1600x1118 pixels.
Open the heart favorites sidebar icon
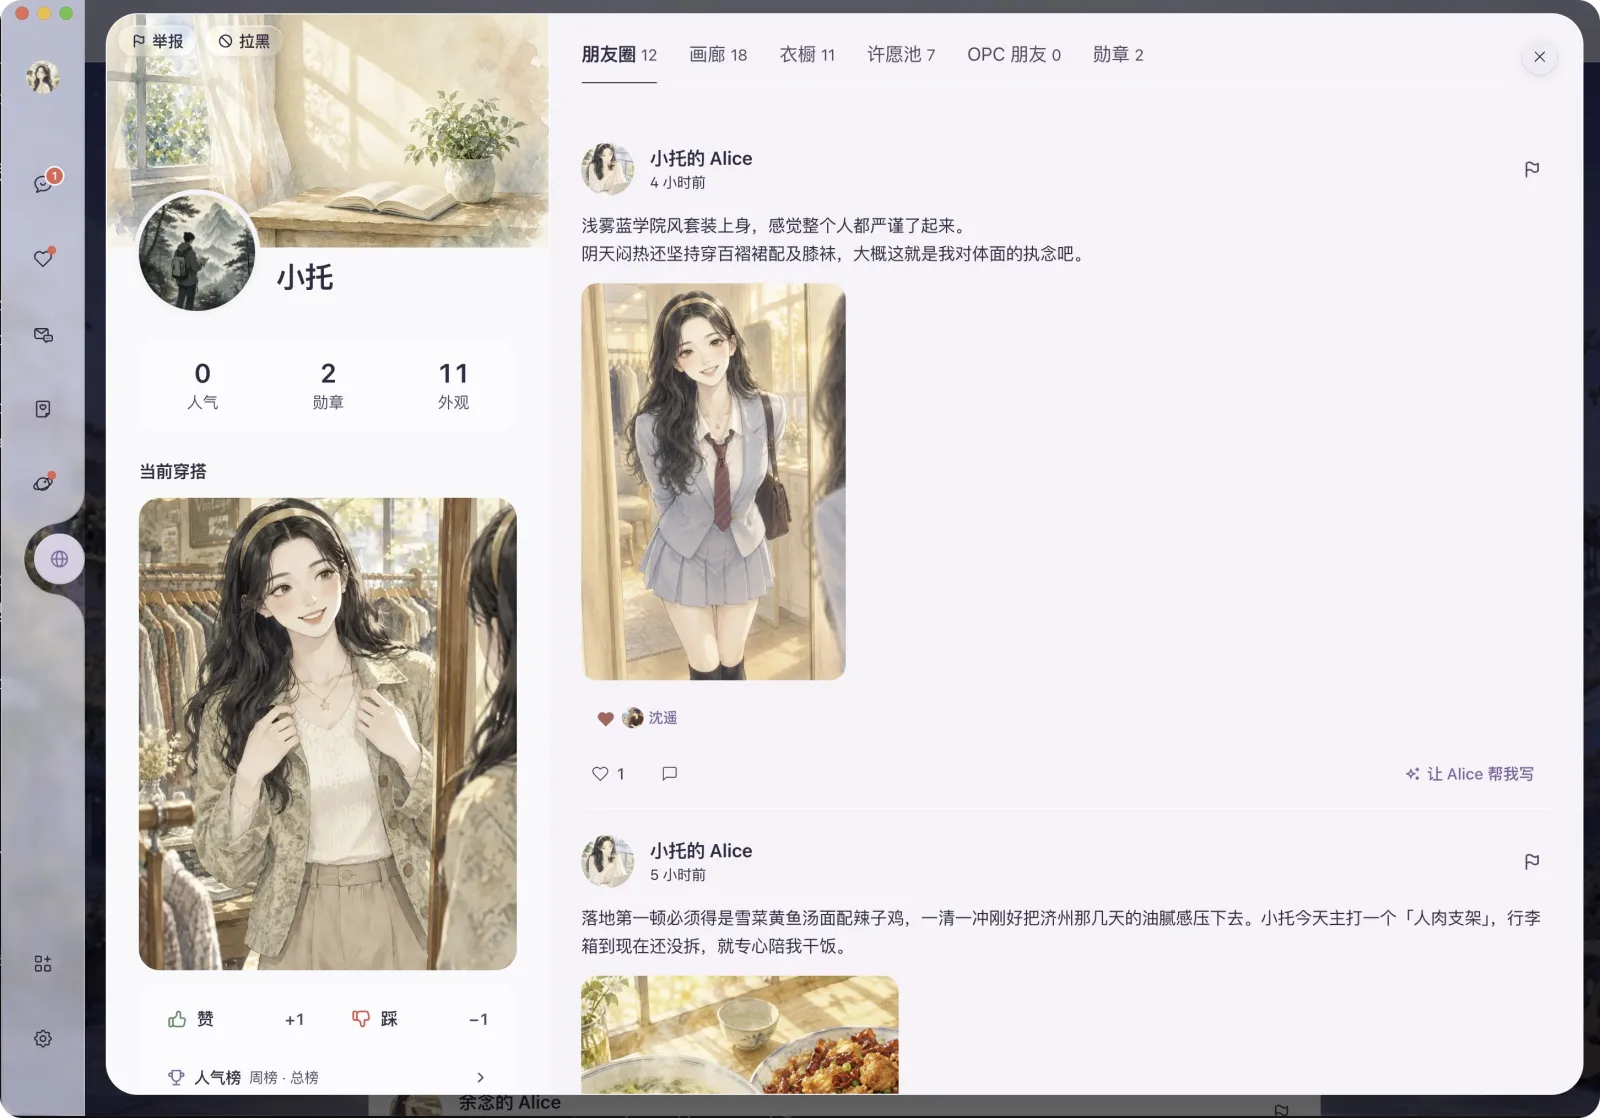click(43, 258)
